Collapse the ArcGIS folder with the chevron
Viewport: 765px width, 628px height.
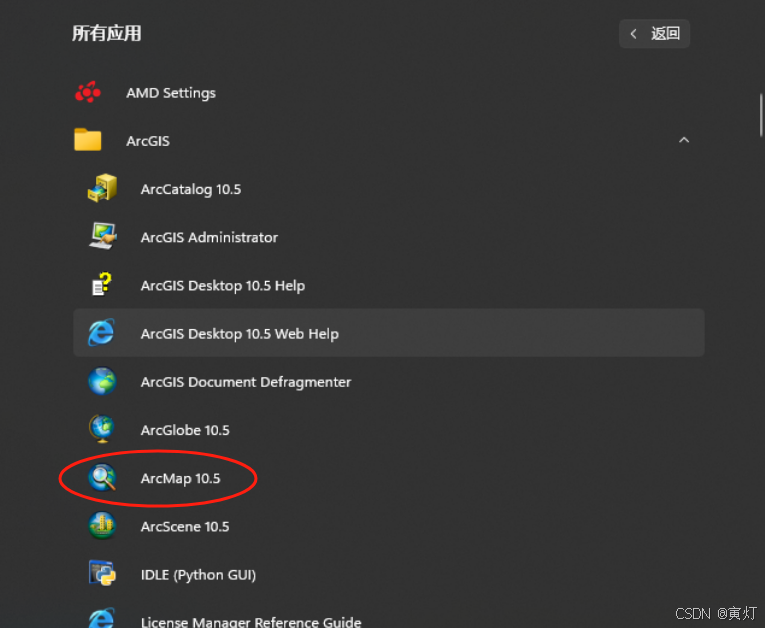point(684,140)
